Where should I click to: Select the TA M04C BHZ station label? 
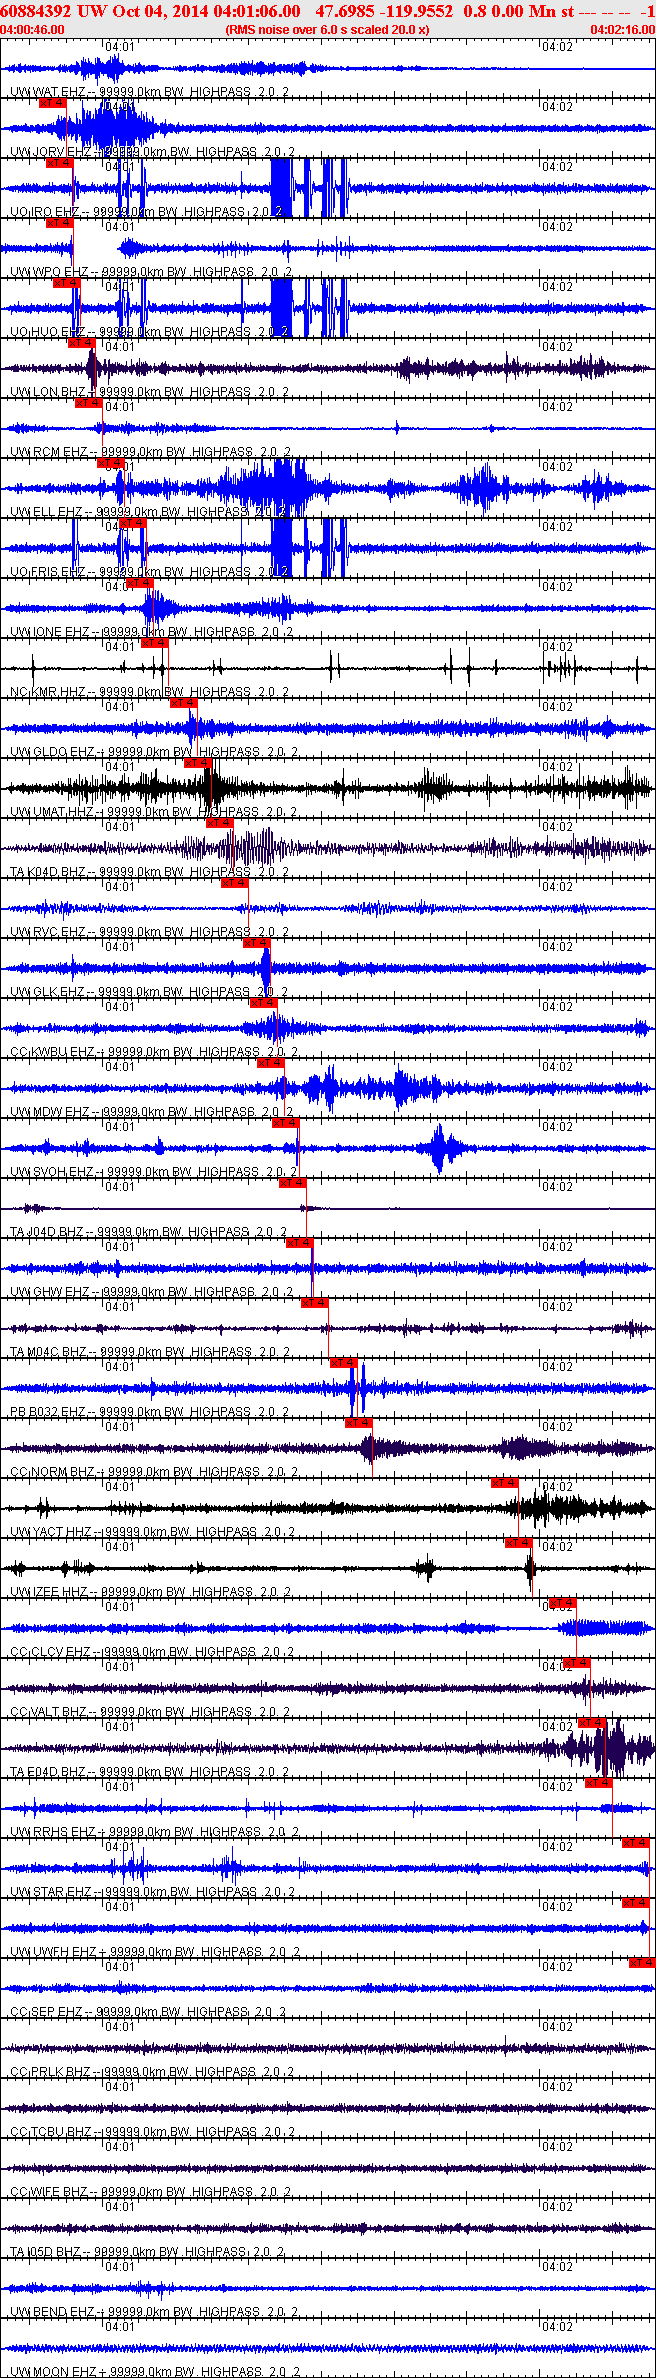tap(149, 1351)
